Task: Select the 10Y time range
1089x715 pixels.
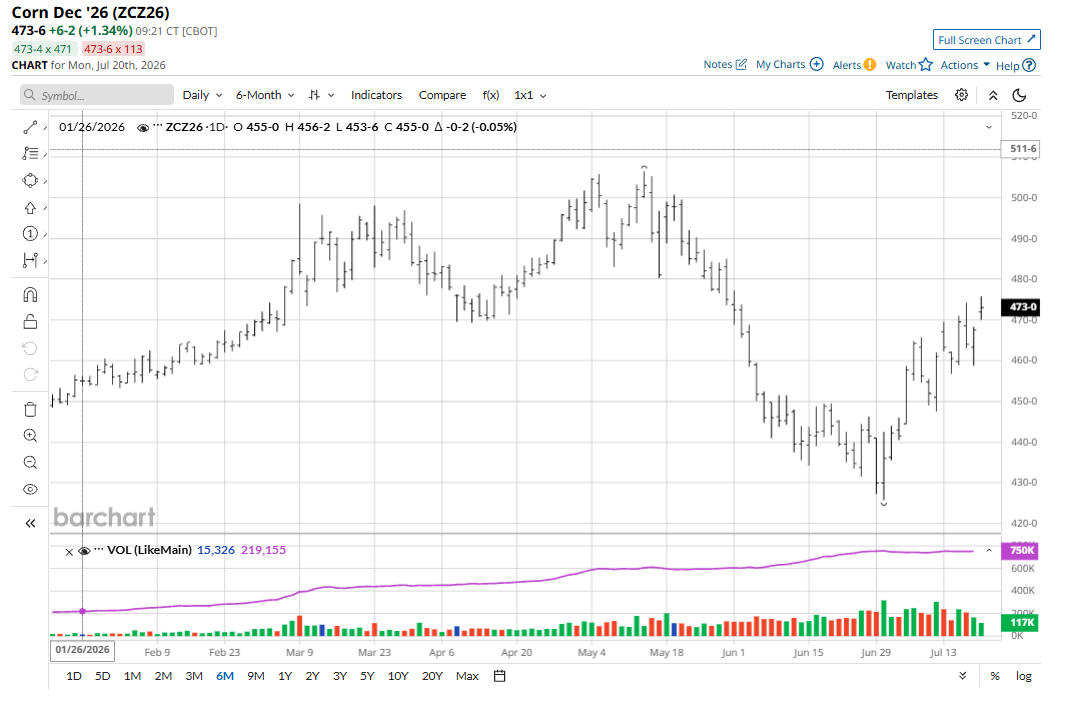Action: 398,676
